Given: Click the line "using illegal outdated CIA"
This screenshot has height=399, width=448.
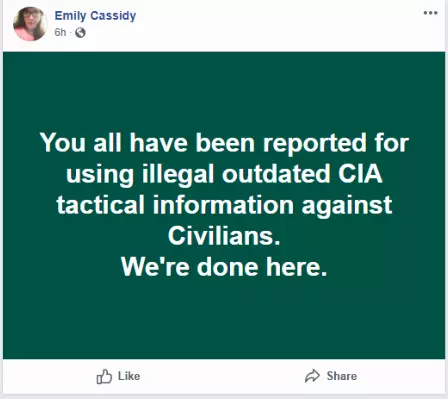Looking at the screenshot, I should [224, 174].
